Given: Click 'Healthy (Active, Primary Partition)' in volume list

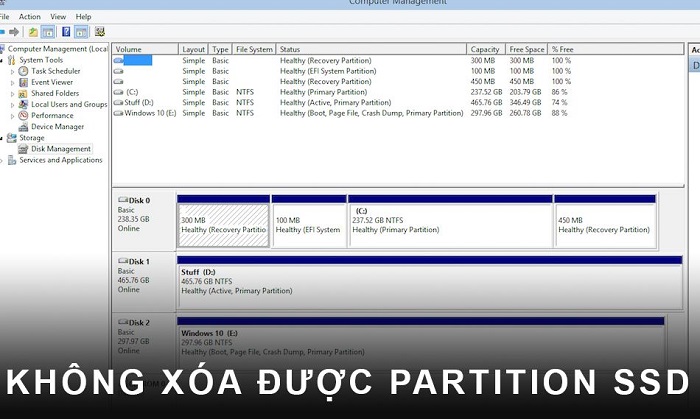Looking at the screenshot, I should 335,103.
